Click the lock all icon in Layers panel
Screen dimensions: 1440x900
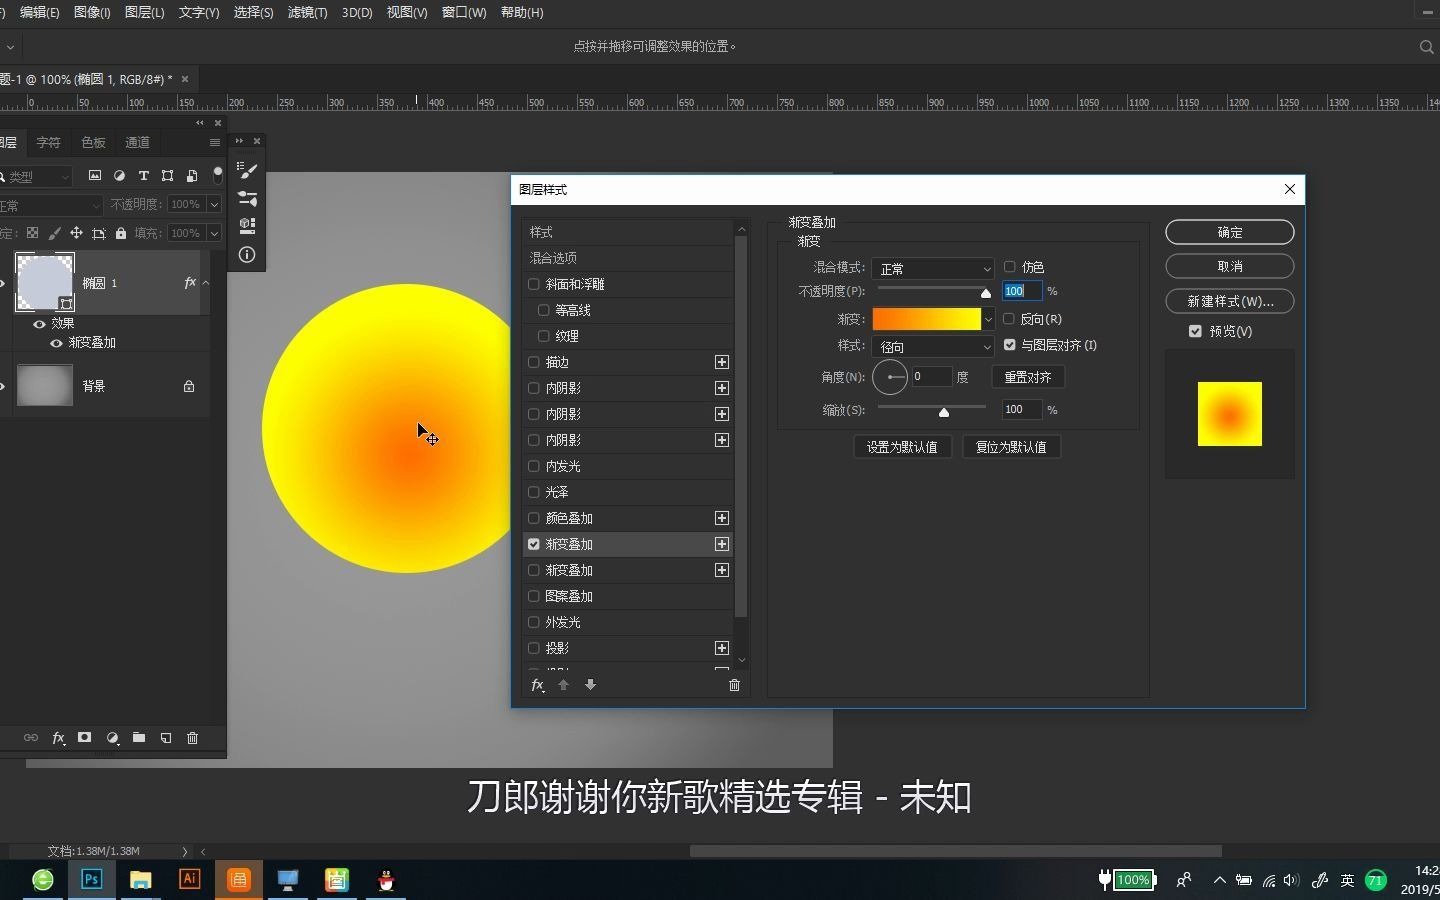pyautogui.click(x=121, y=233)
